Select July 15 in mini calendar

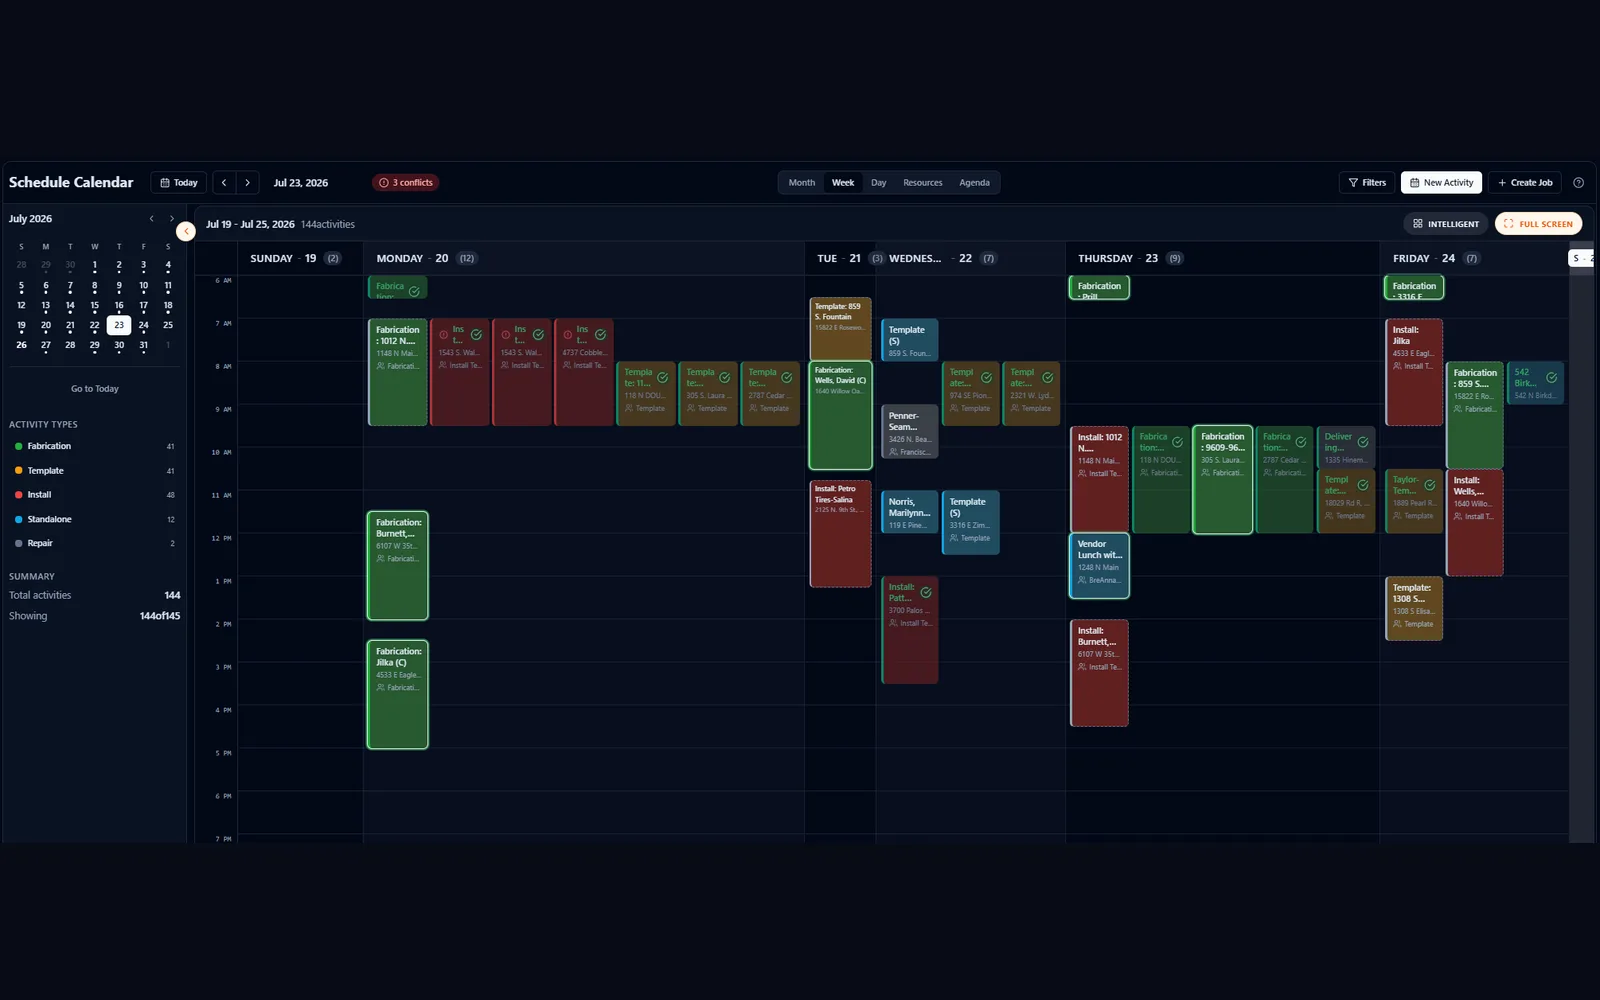click(94, 306)
